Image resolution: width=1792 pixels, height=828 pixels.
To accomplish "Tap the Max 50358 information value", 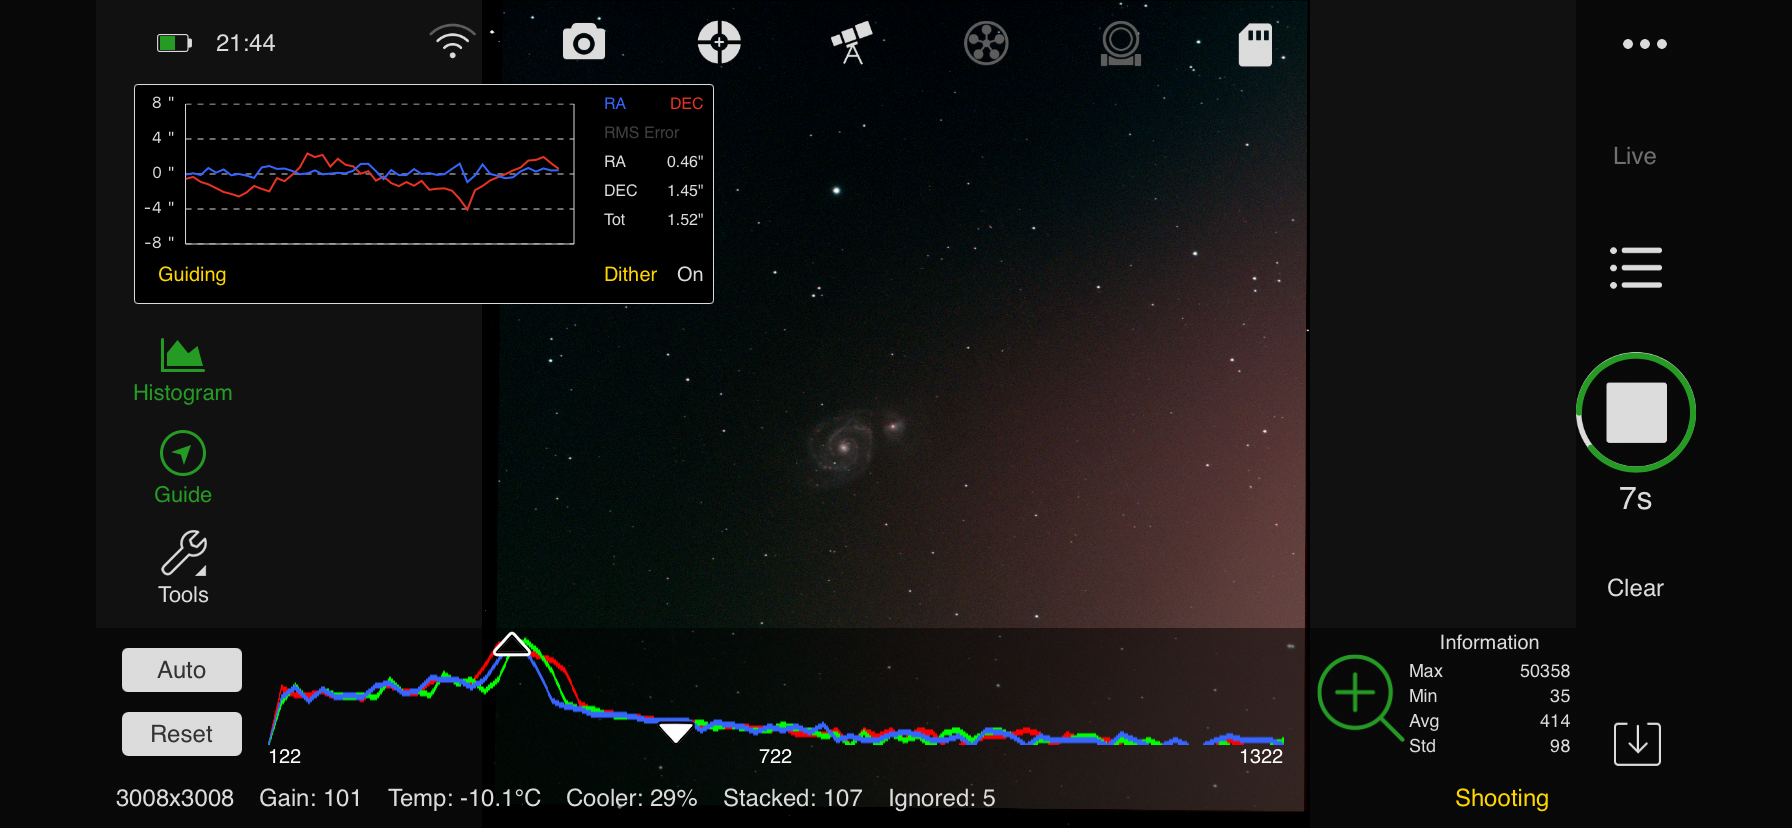I will (x=1544, y=671).
